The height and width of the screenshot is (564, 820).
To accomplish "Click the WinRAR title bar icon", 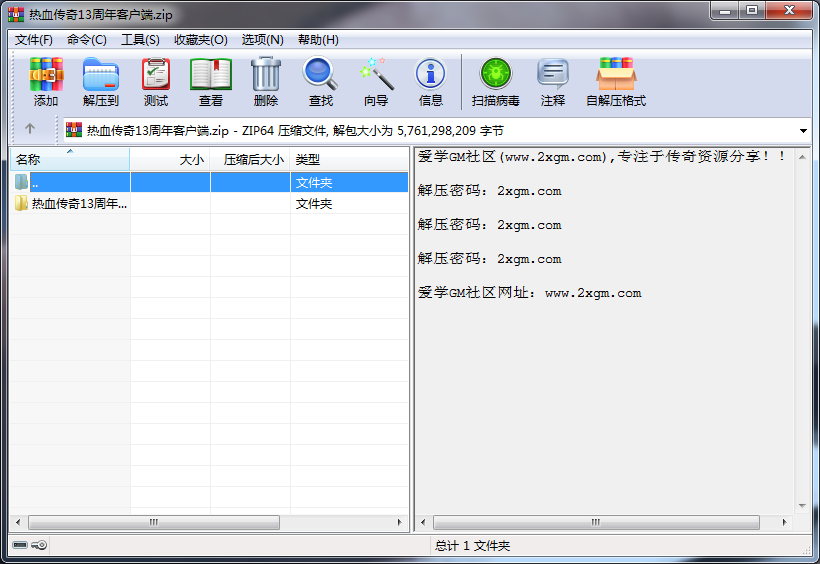I will tap(16, 14).
